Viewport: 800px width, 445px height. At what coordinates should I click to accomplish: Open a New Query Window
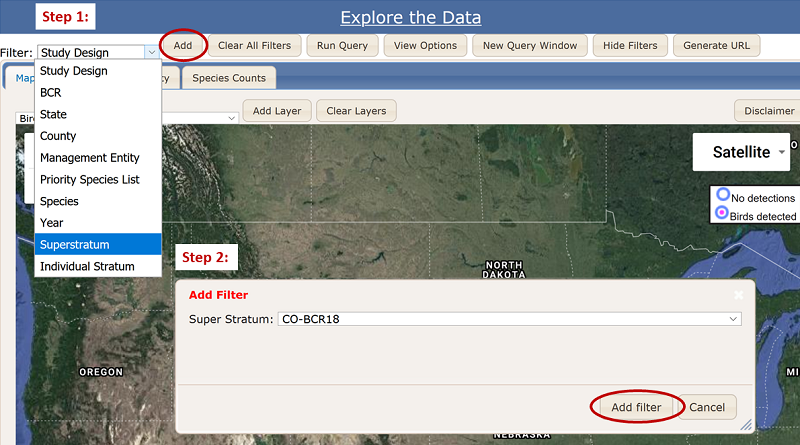pos(529,46)
